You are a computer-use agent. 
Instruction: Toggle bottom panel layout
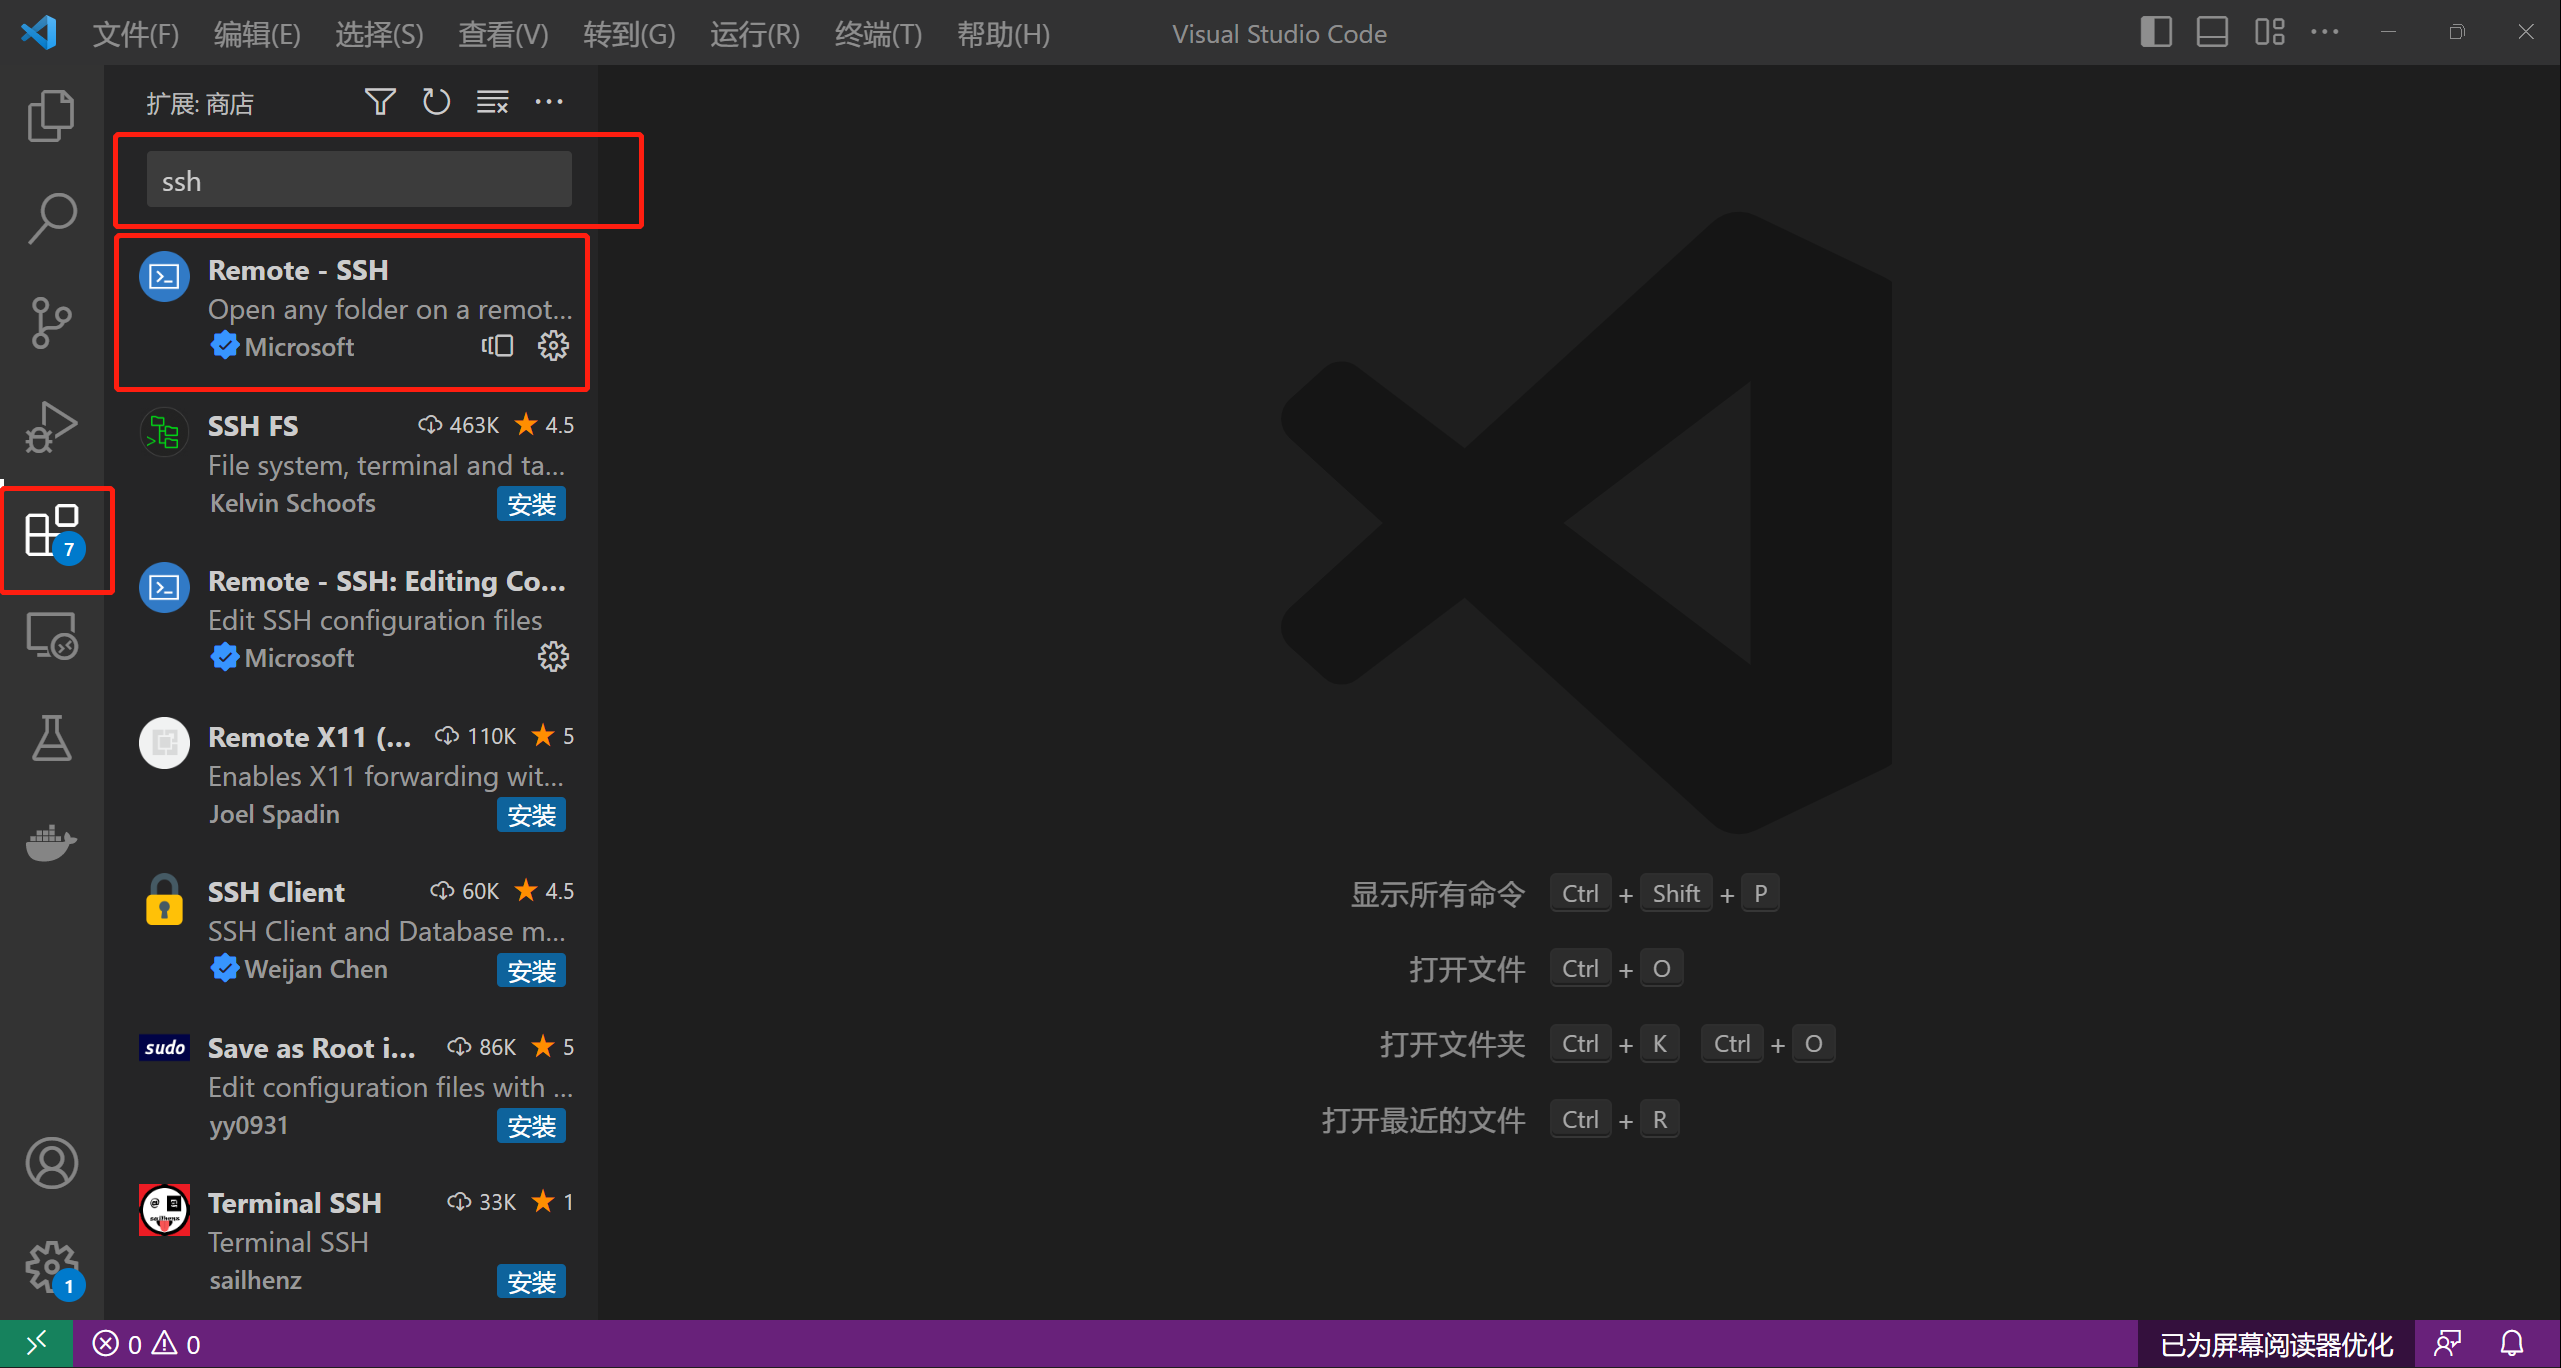[2212, 32]
